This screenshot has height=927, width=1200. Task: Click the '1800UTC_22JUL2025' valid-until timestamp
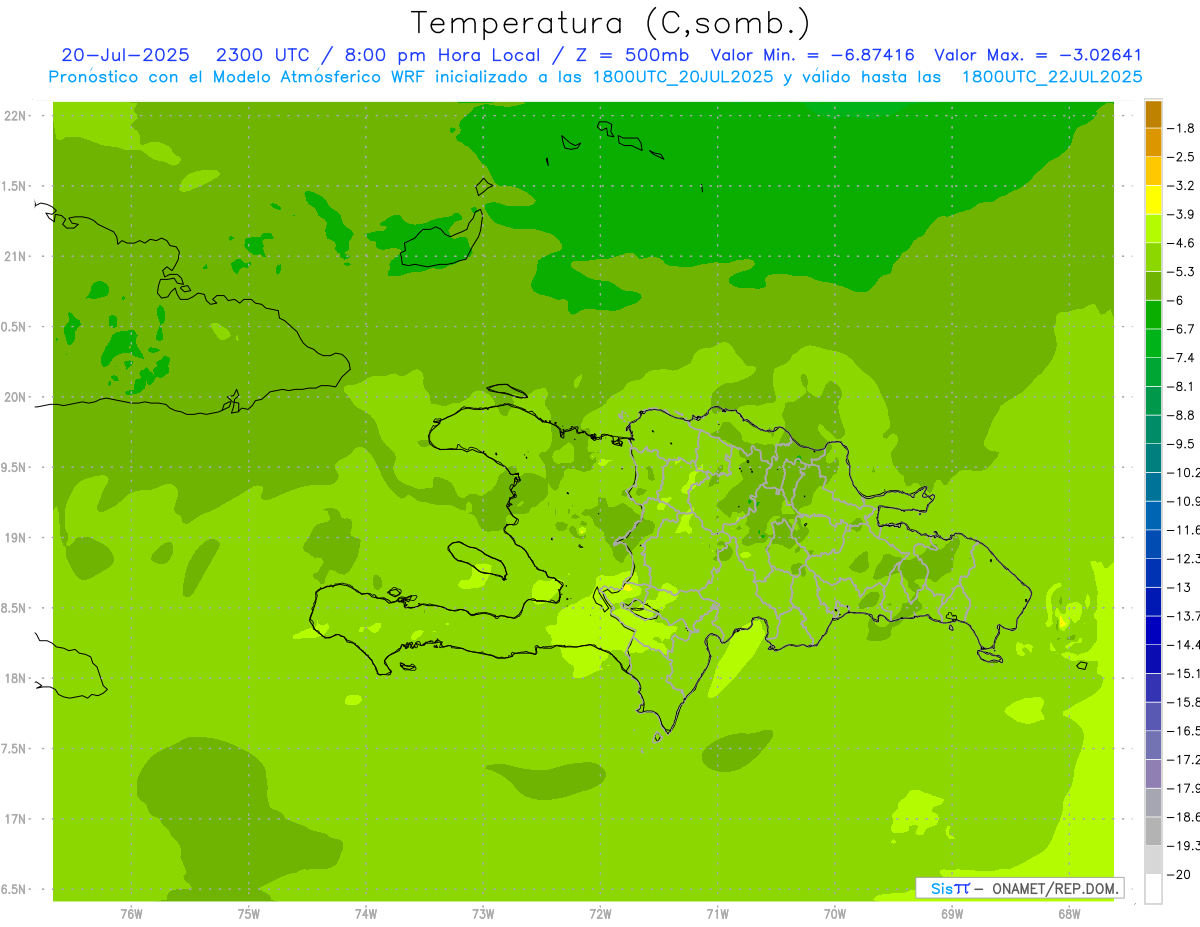click(1052, 76)
